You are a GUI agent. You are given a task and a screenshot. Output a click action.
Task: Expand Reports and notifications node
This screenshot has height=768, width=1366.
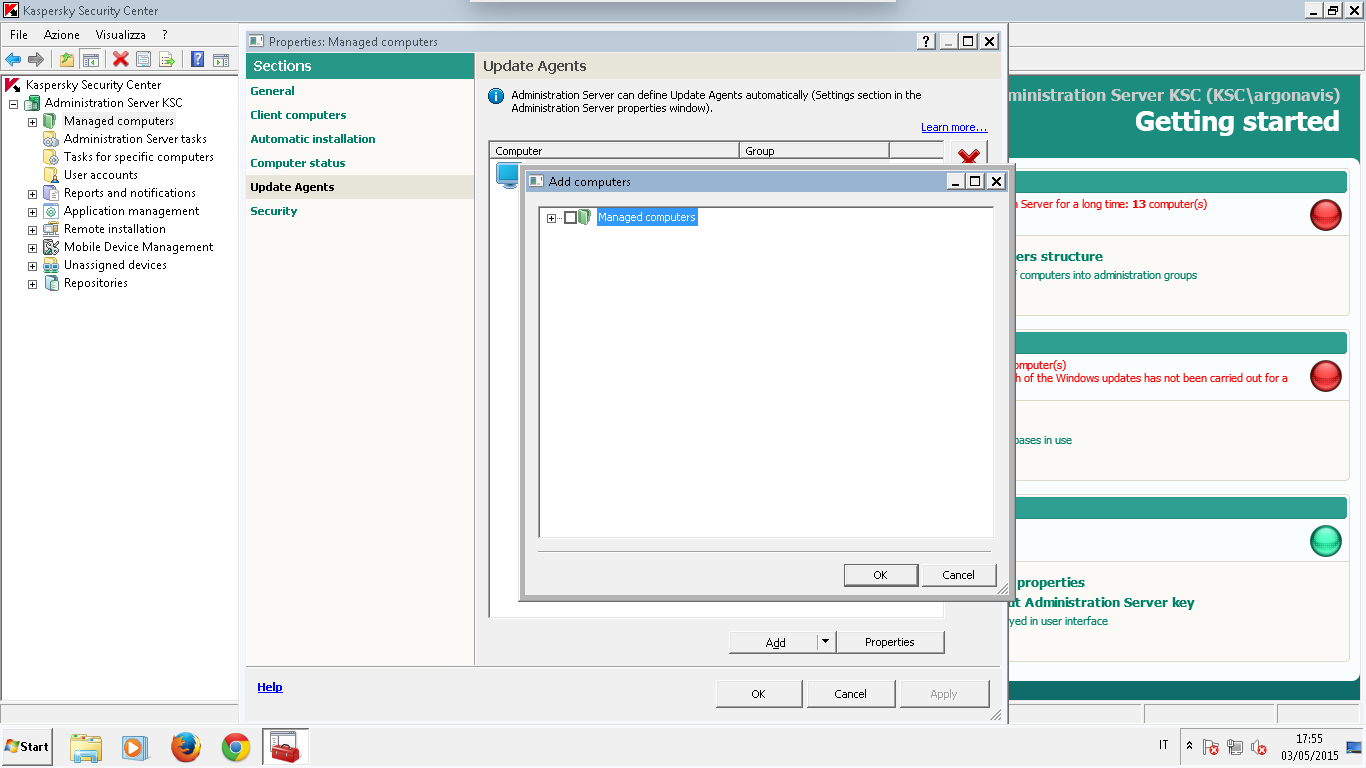point(32,194)
